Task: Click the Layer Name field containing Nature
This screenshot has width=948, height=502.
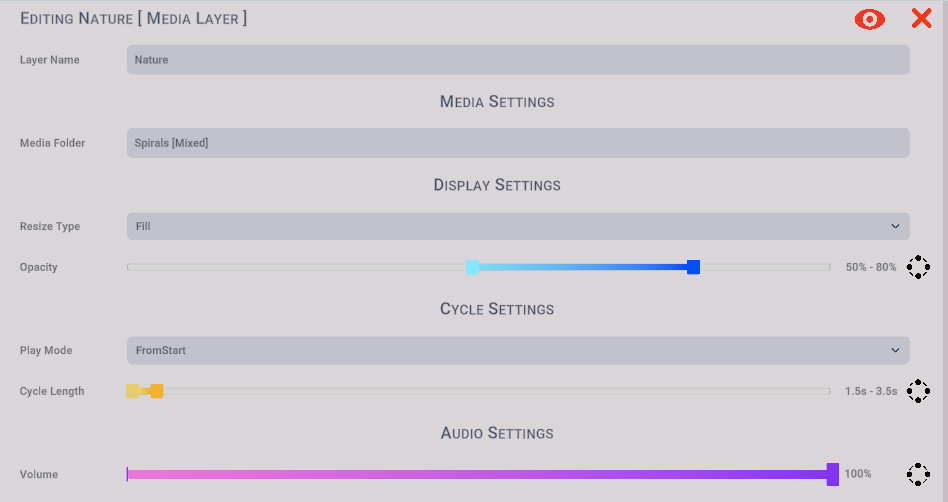Action: tap(518, 60)
